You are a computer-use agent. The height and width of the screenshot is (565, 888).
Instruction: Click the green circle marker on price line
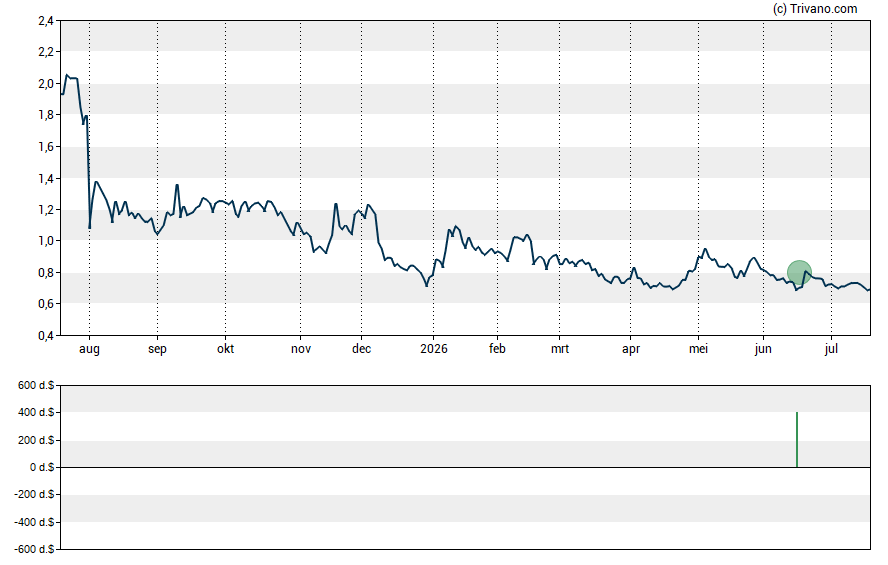click(x=799, y=272)
